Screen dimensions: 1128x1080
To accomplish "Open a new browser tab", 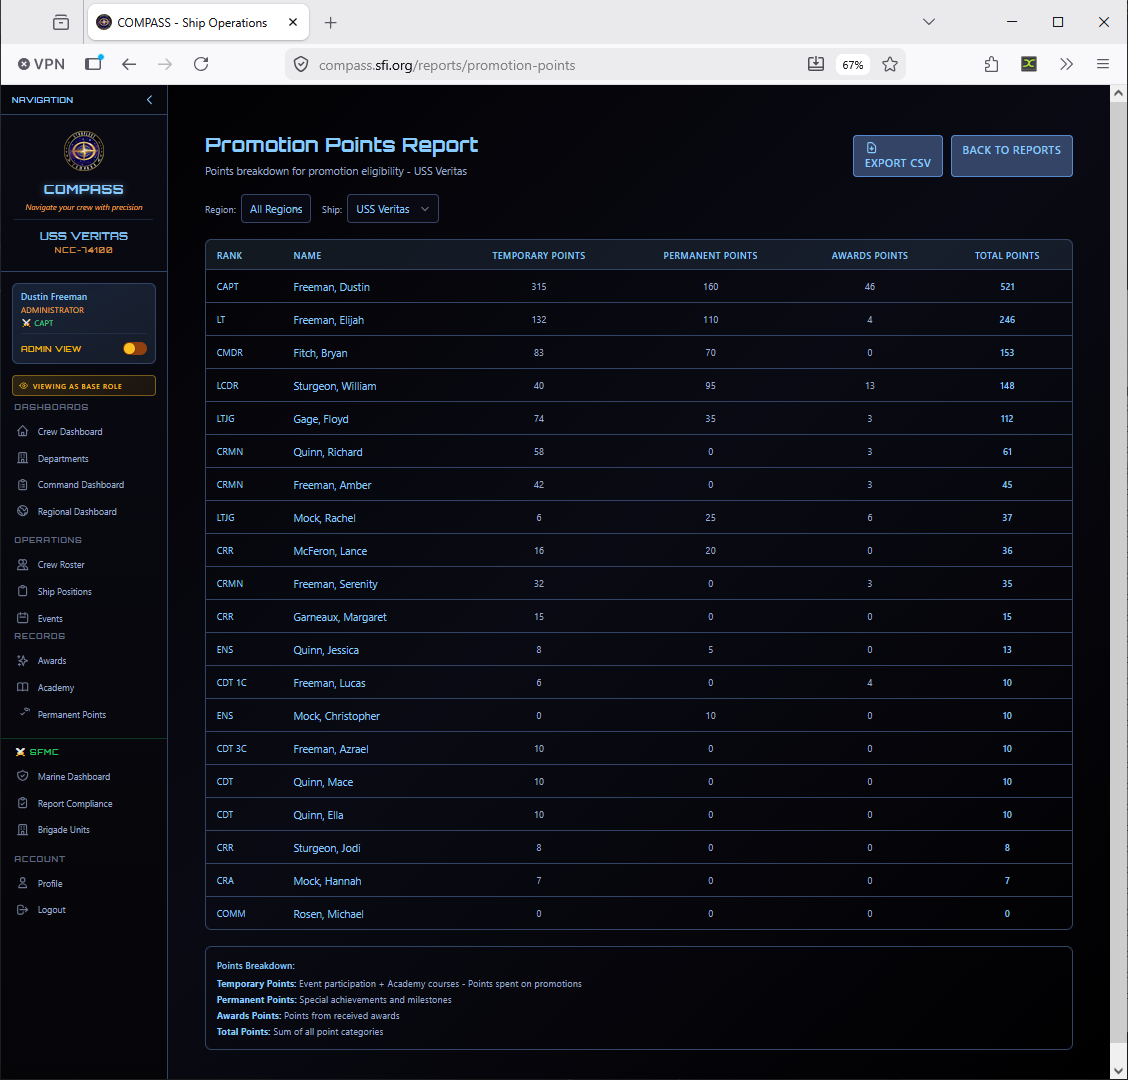I will [330, 22].
